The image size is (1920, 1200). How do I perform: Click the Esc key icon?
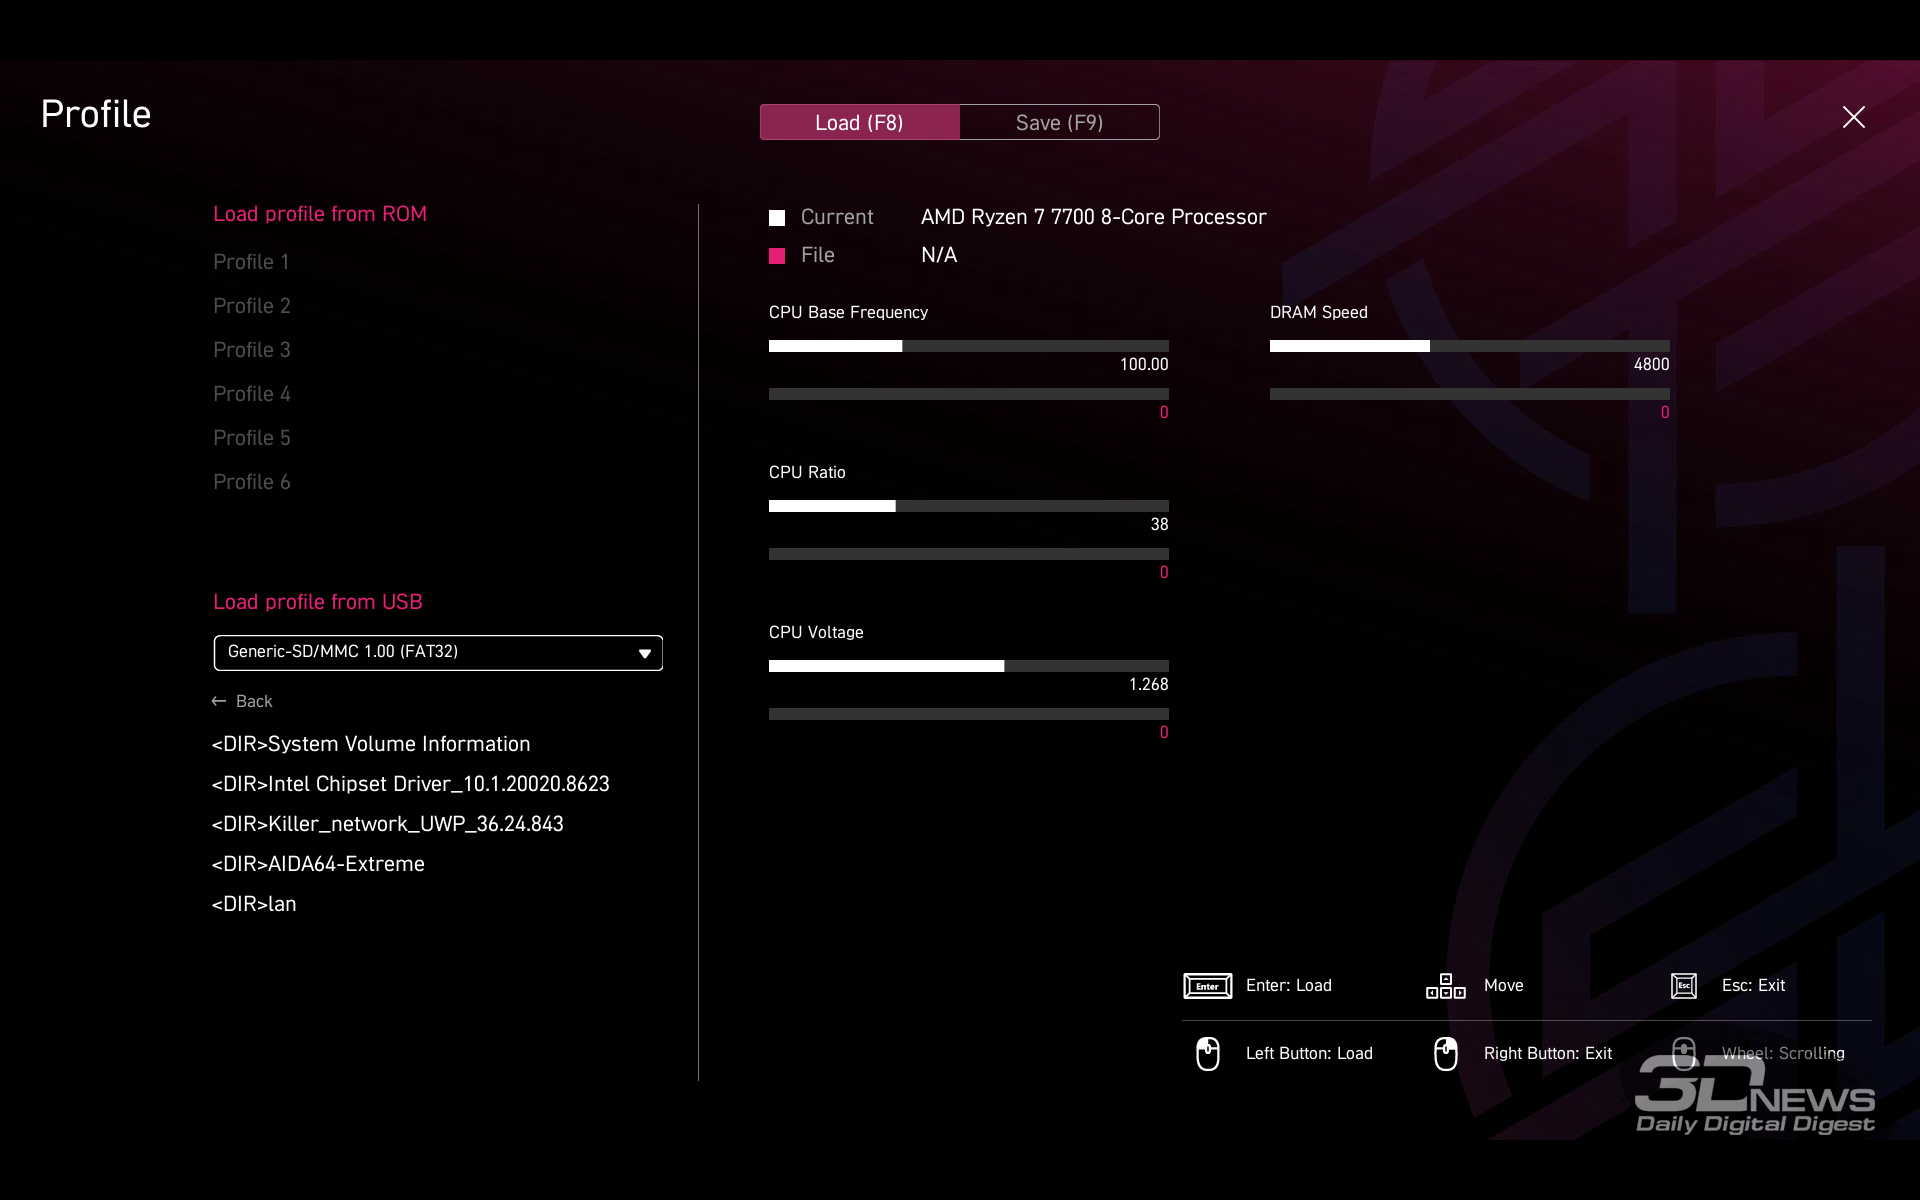click(1684, 986)
